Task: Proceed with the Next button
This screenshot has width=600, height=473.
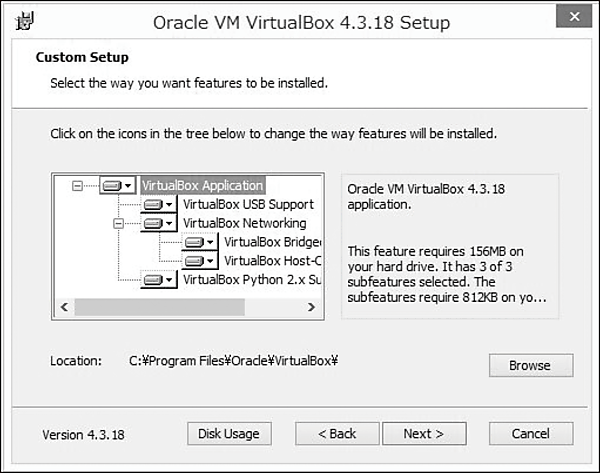Action: coord(423,433)
